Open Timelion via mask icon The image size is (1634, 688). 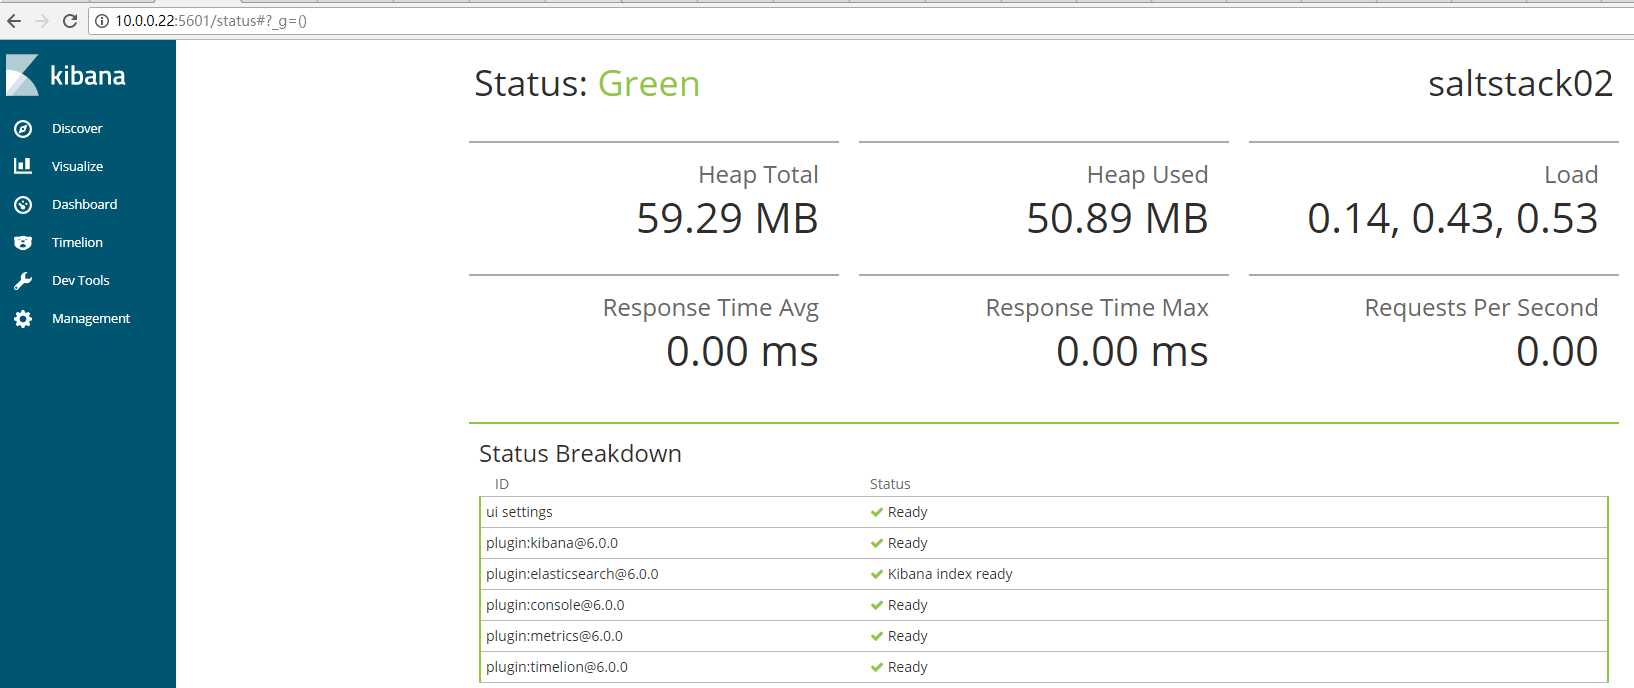[23, 242]
